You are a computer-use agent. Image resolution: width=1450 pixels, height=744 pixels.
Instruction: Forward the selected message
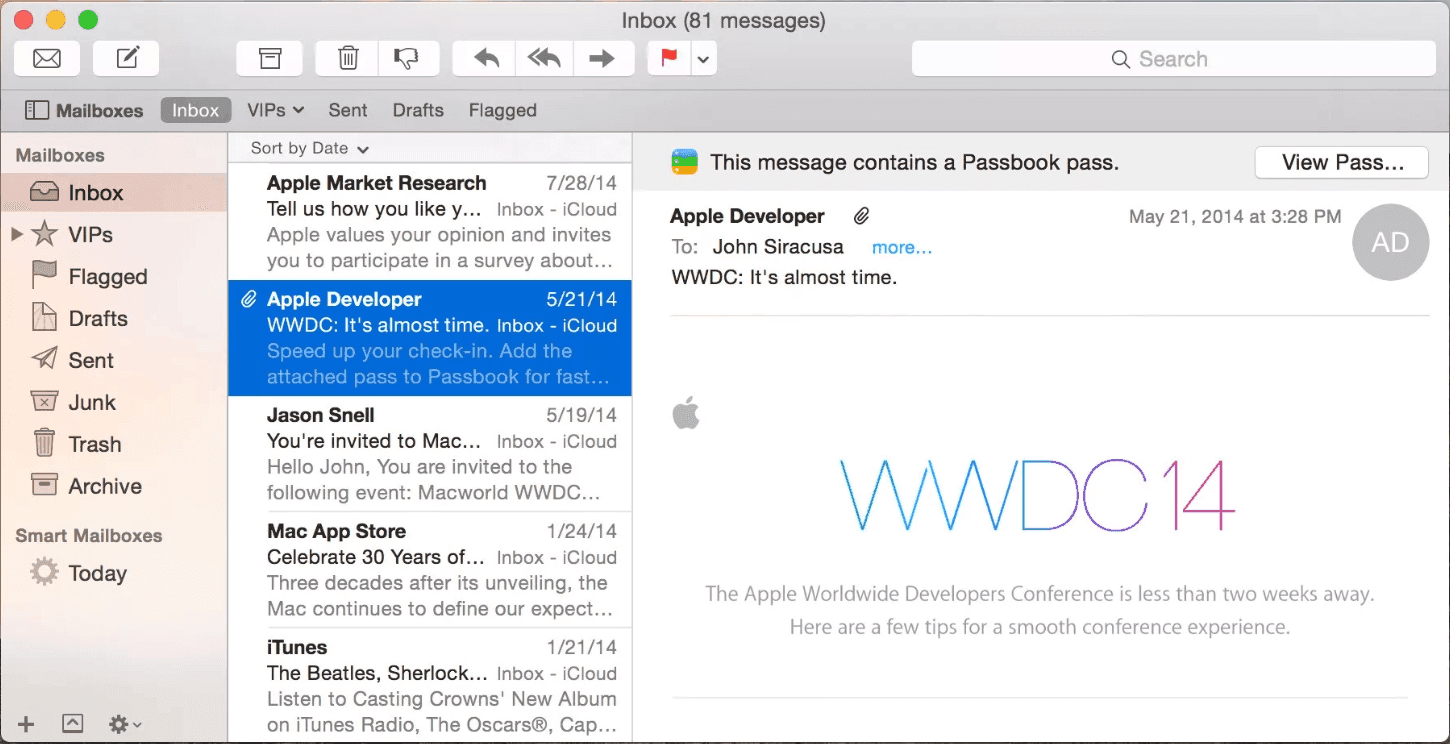coord(602,59)
